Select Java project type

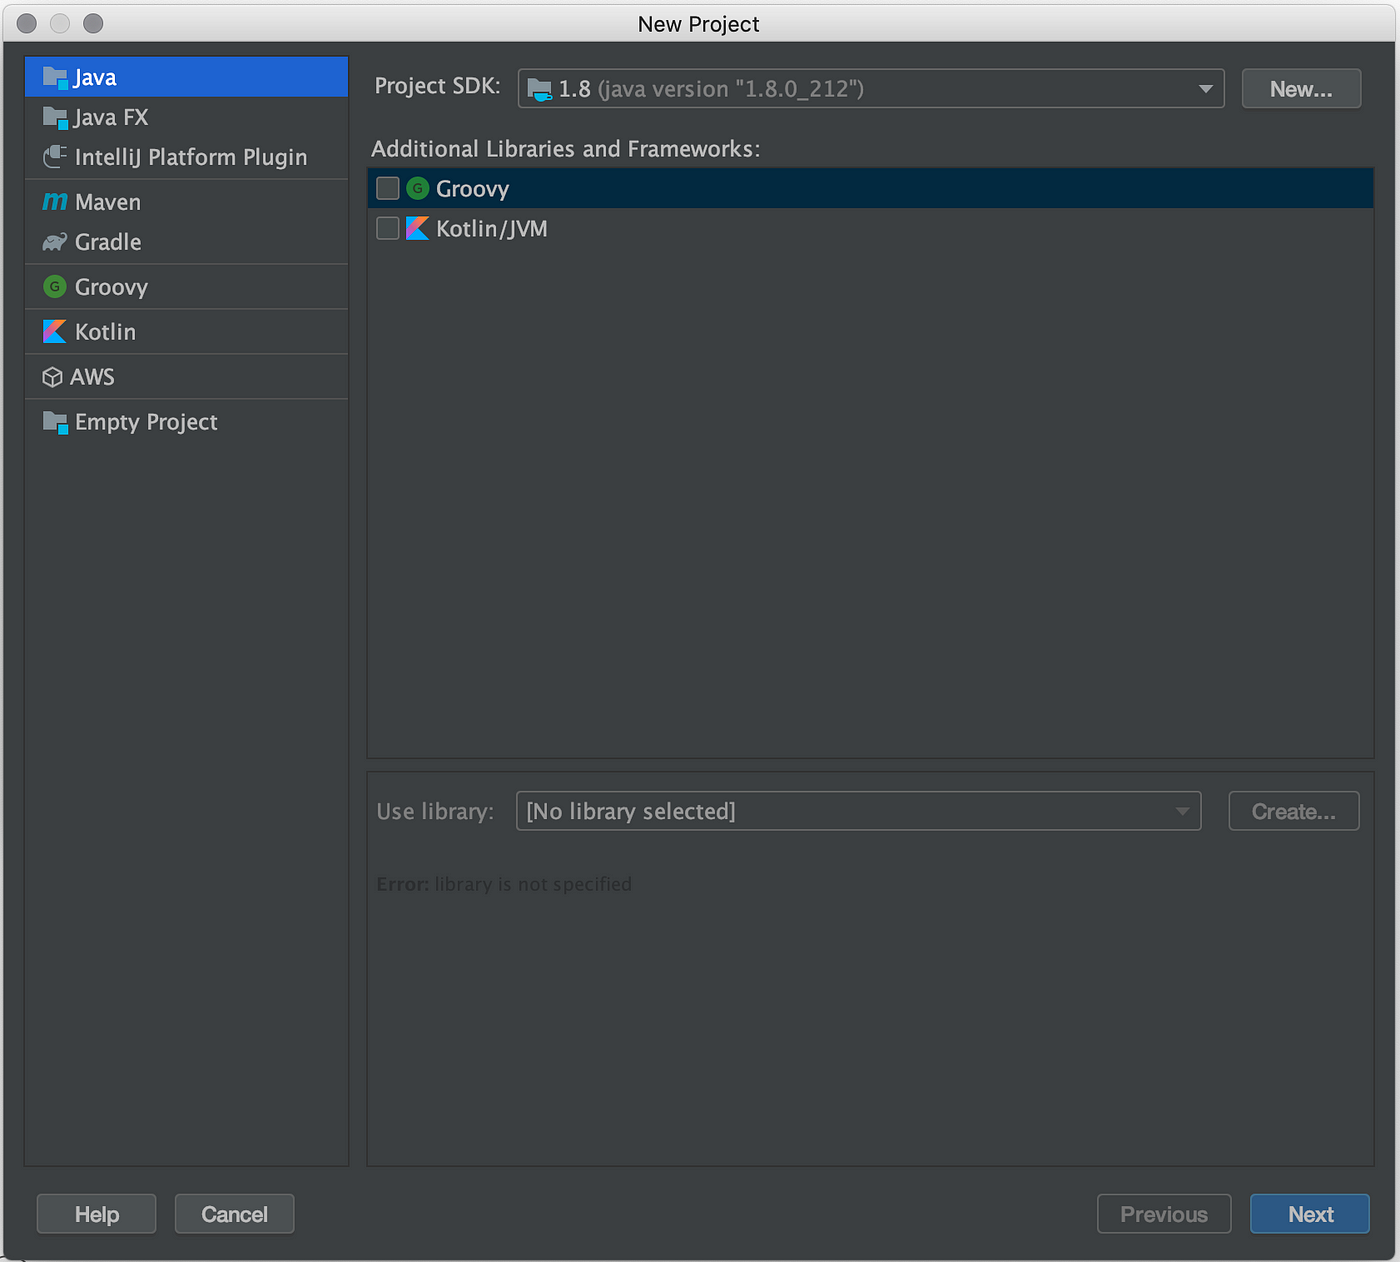[186, 77]
